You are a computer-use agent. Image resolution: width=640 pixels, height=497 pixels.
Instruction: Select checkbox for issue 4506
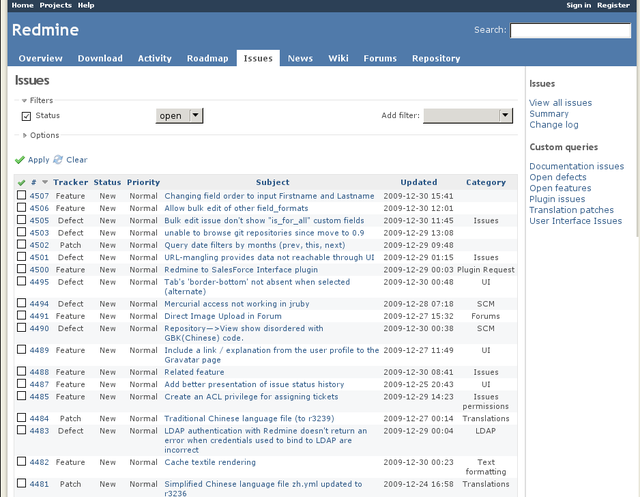tap(21, 207)
